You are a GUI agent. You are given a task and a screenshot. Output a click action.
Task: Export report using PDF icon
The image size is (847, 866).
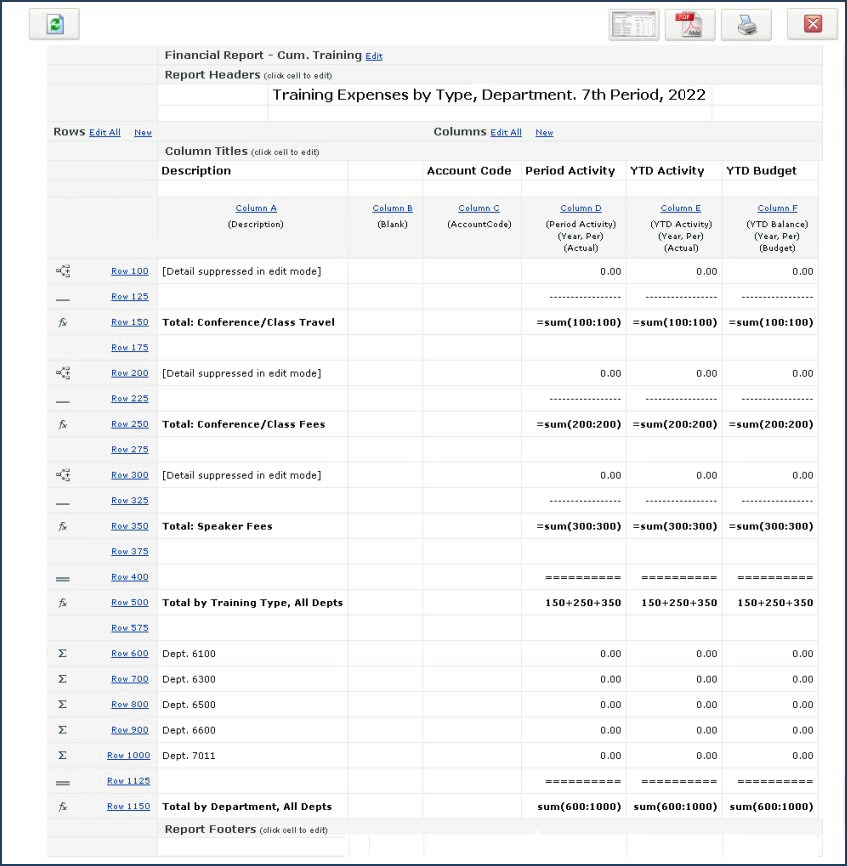[690, 25]
